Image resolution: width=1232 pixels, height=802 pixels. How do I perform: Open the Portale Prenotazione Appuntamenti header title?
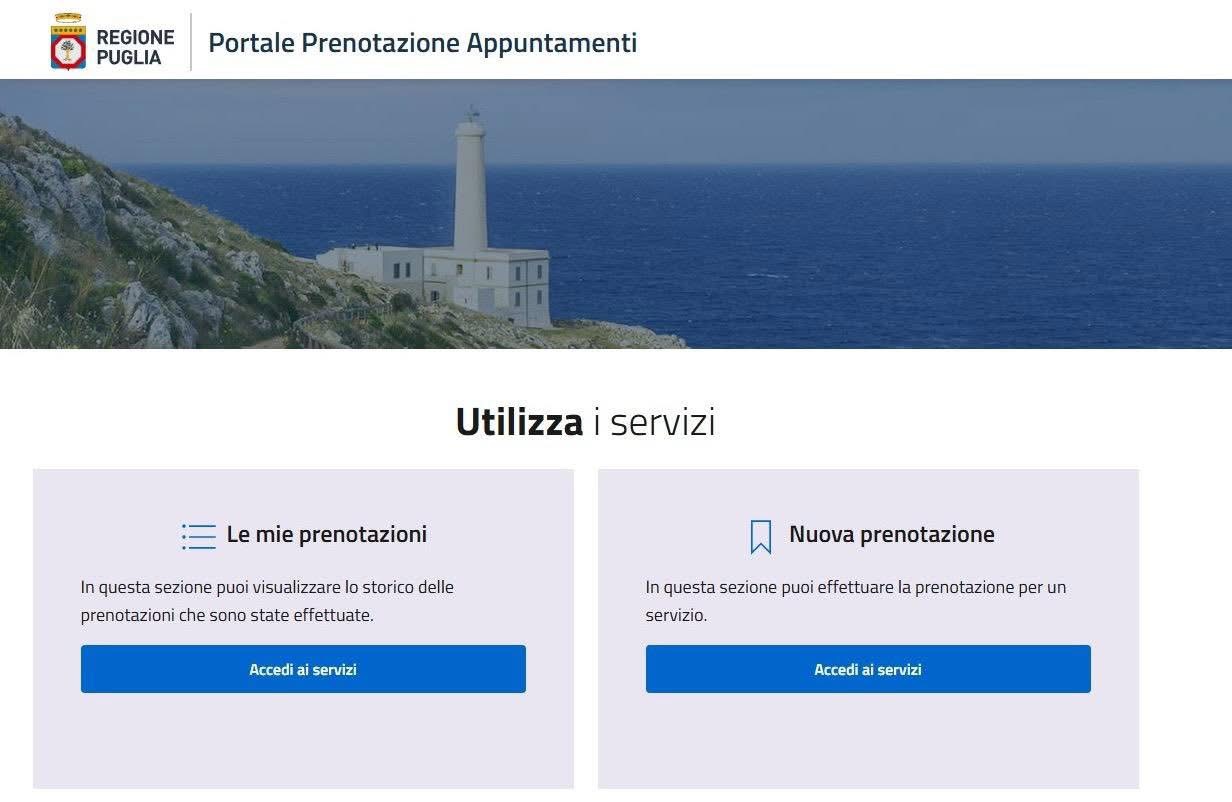(422, 43)
